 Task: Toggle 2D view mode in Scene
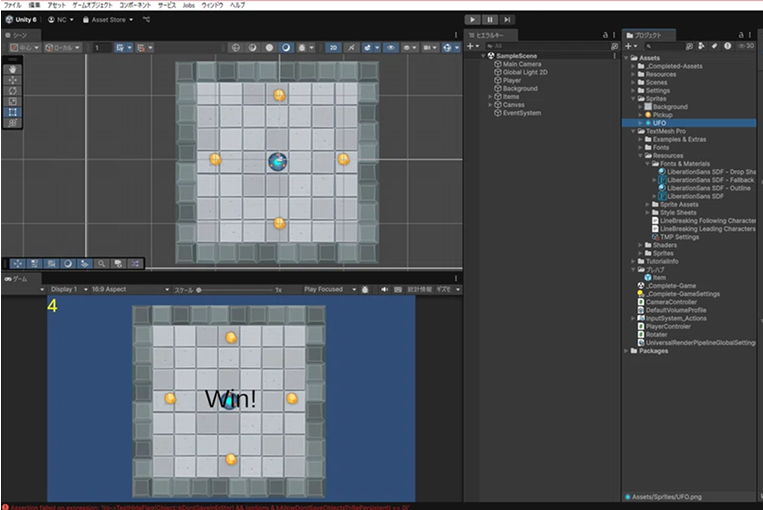click(x=333, y=47)
